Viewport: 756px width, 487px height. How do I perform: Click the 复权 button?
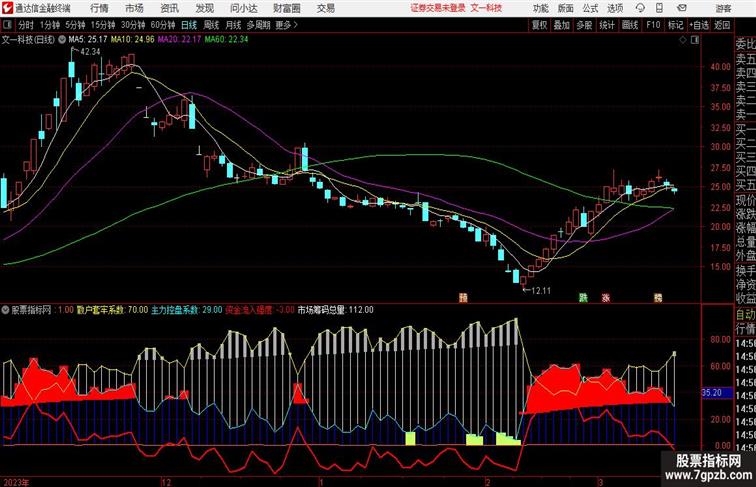coord(540,25)
